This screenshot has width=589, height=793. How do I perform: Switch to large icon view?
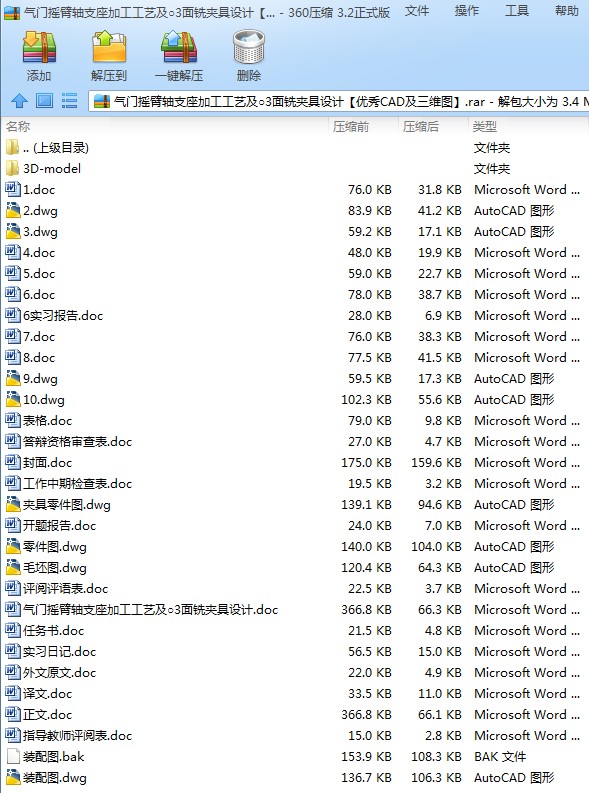(44, 101)
